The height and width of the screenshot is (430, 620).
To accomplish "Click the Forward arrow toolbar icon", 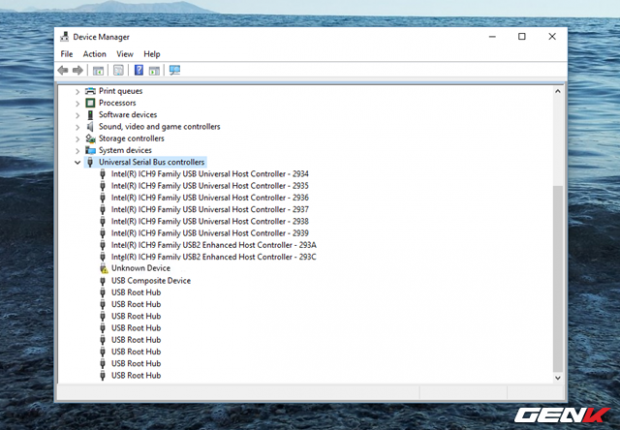I will [78, 70].
